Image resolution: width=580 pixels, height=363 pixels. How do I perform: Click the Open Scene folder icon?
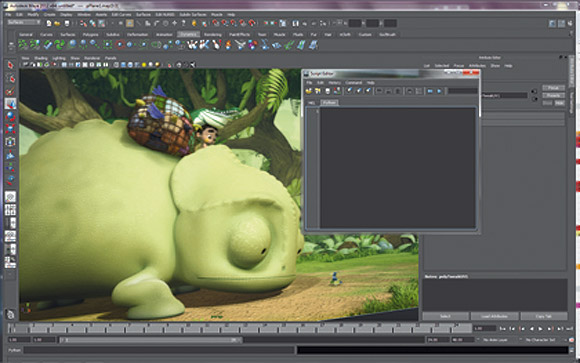[x=57, y=23]
